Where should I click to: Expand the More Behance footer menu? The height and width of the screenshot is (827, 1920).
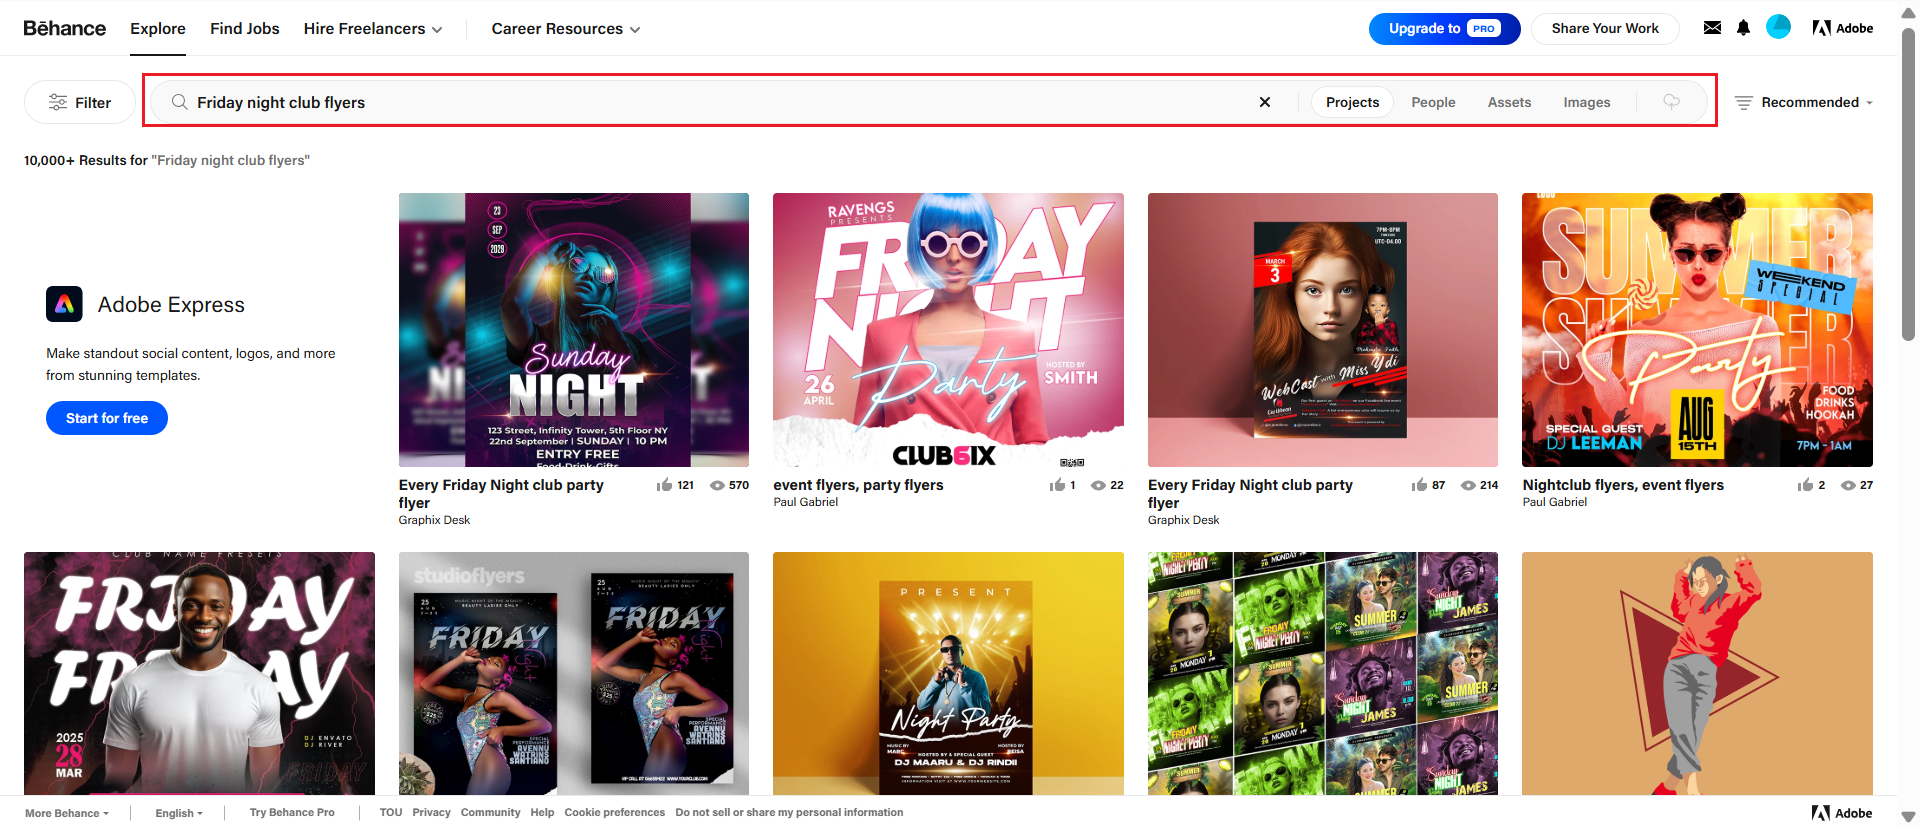pyautogui.click(x=67, y=813)
